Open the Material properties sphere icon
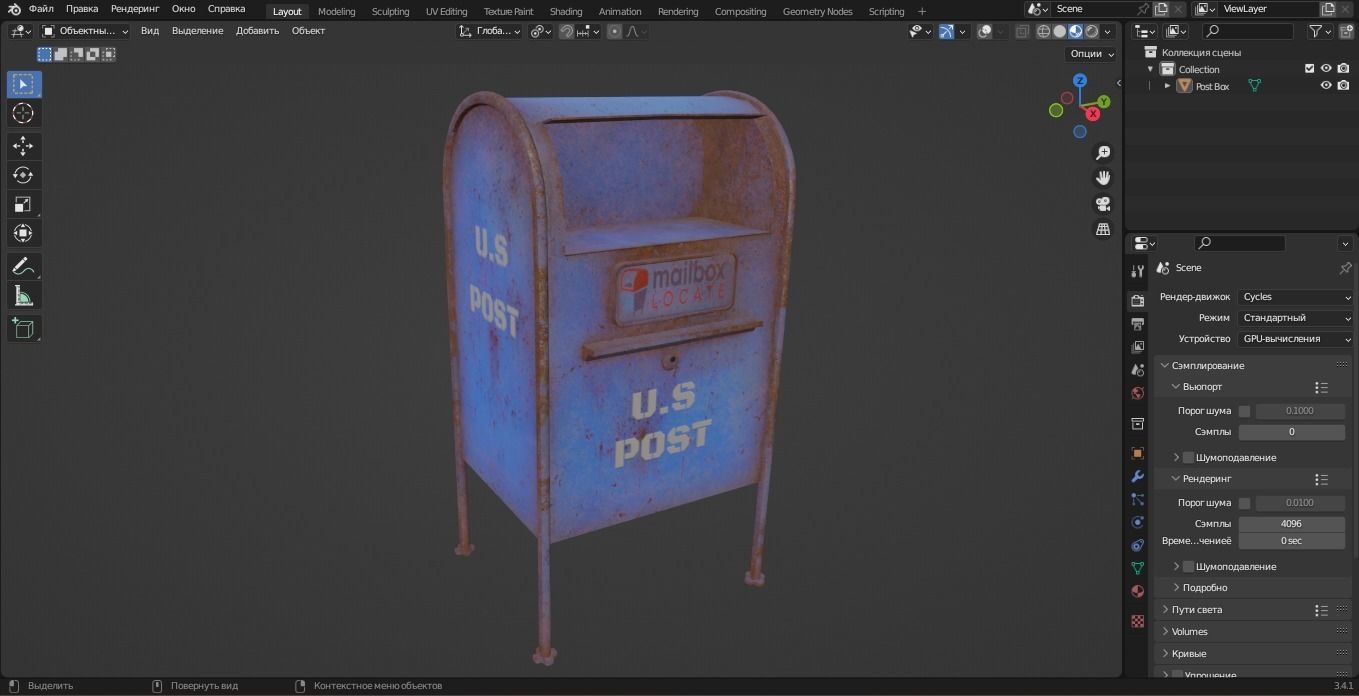Image resolution: width=1359 pixels, height=696 pixels. point(1137,591)
